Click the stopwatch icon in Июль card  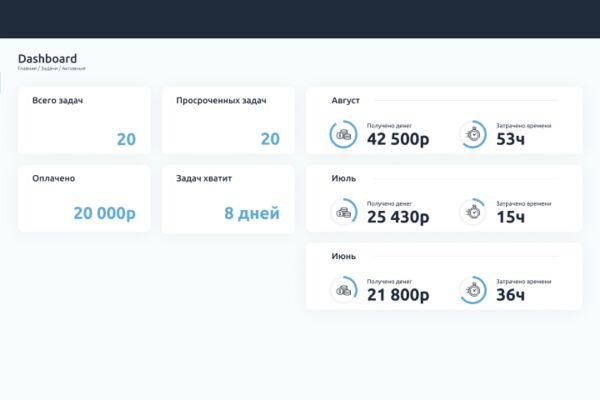pos(473,212)
